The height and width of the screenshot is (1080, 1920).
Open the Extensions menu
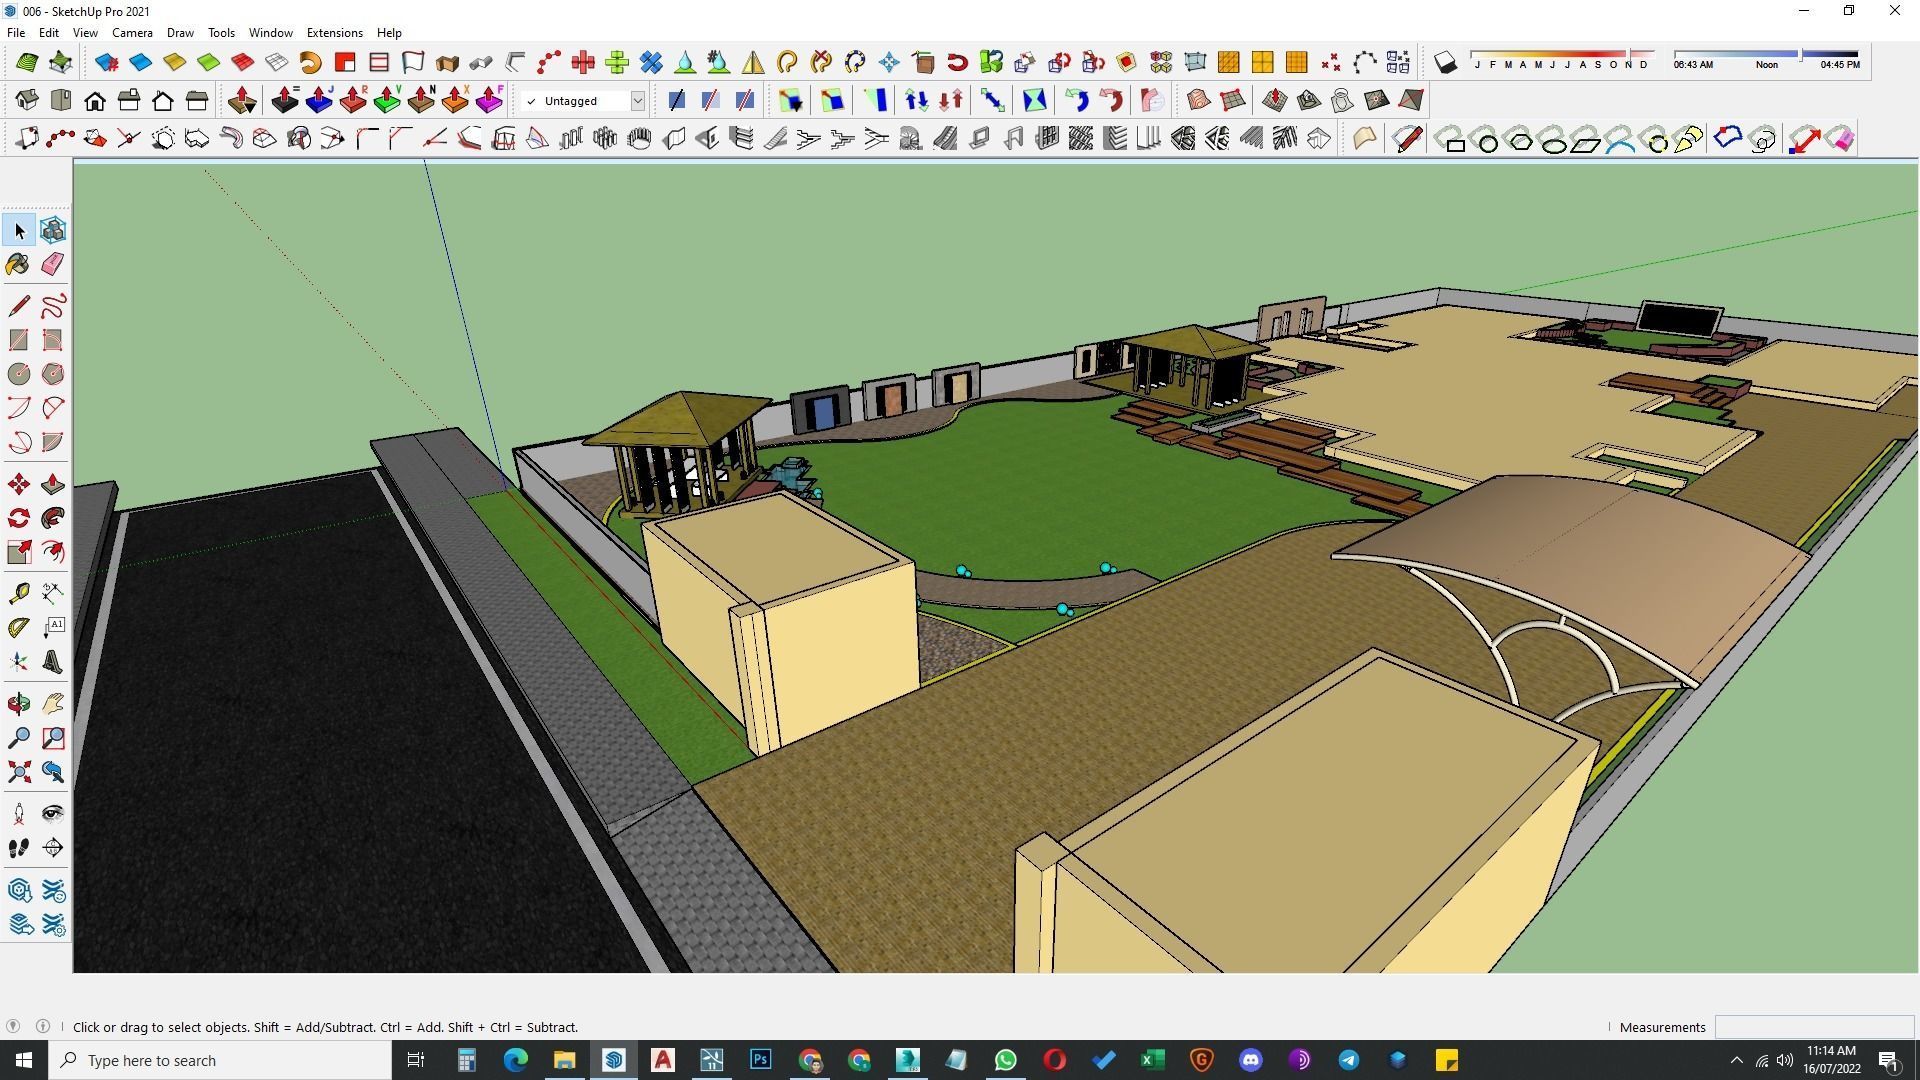(x=334, y=33)
